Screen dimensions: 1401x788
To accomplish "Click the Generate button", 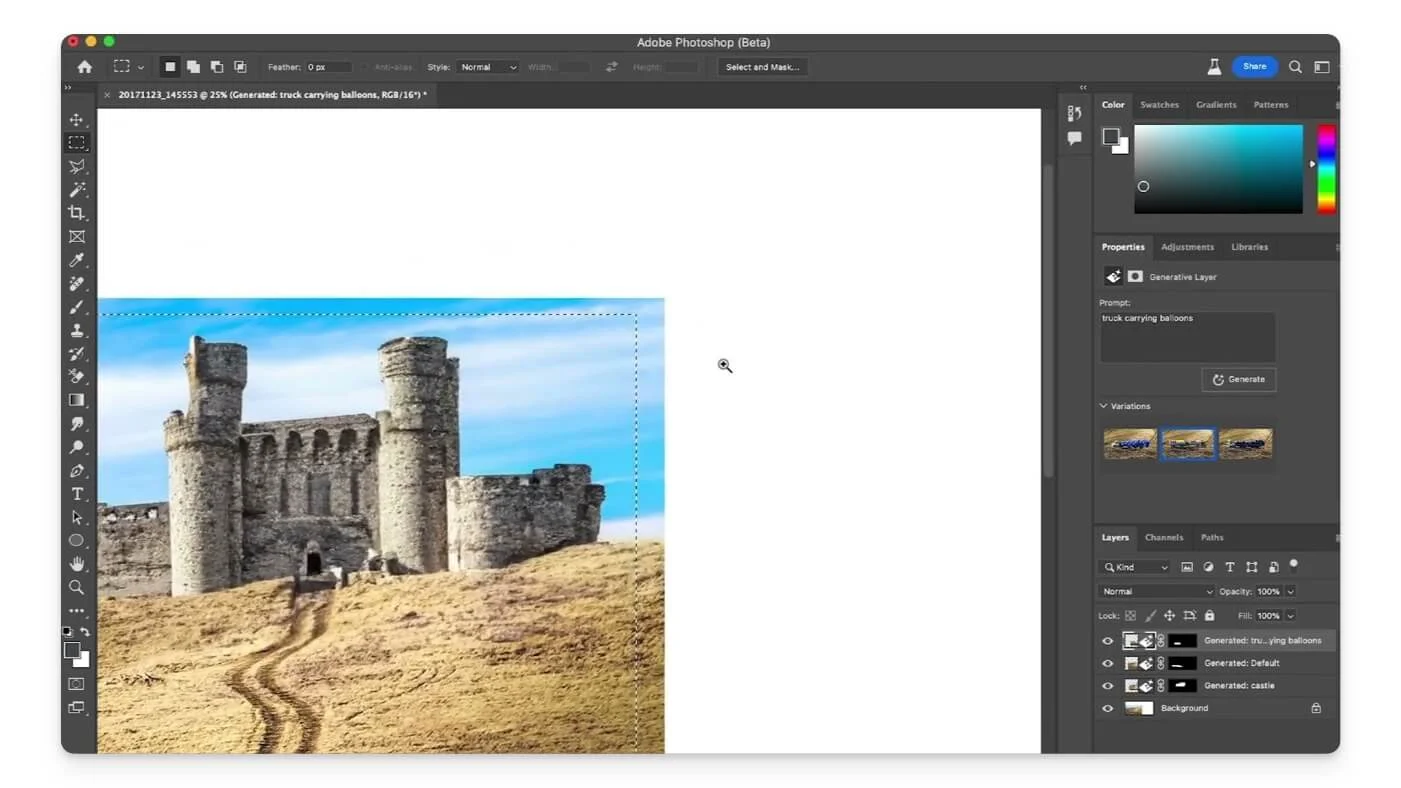I will pos(1238,380).
